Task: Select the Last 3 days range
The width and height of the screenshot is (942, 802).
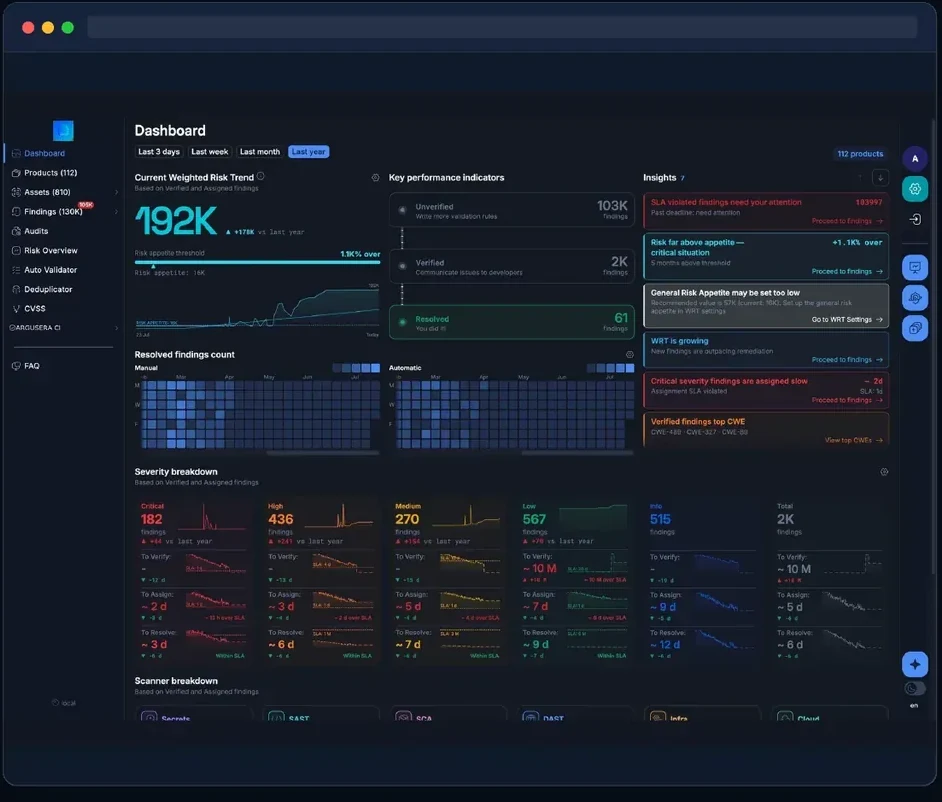Action: tap(159, 152)
